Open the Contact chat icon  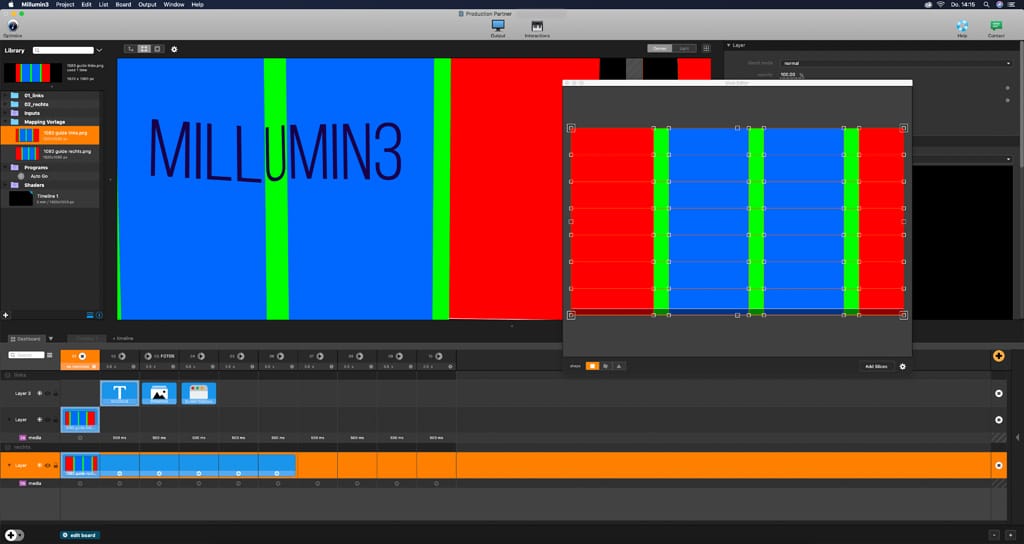click(996, 26)
